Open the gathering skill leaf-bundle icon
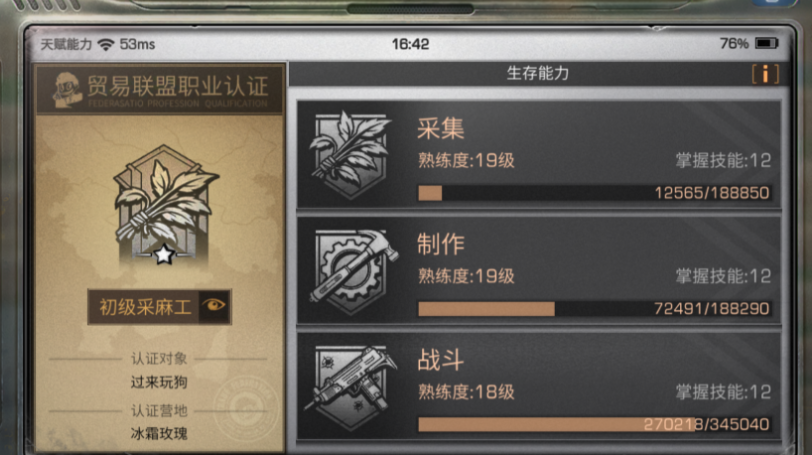 pyautogui.click(x=350, y=154)
